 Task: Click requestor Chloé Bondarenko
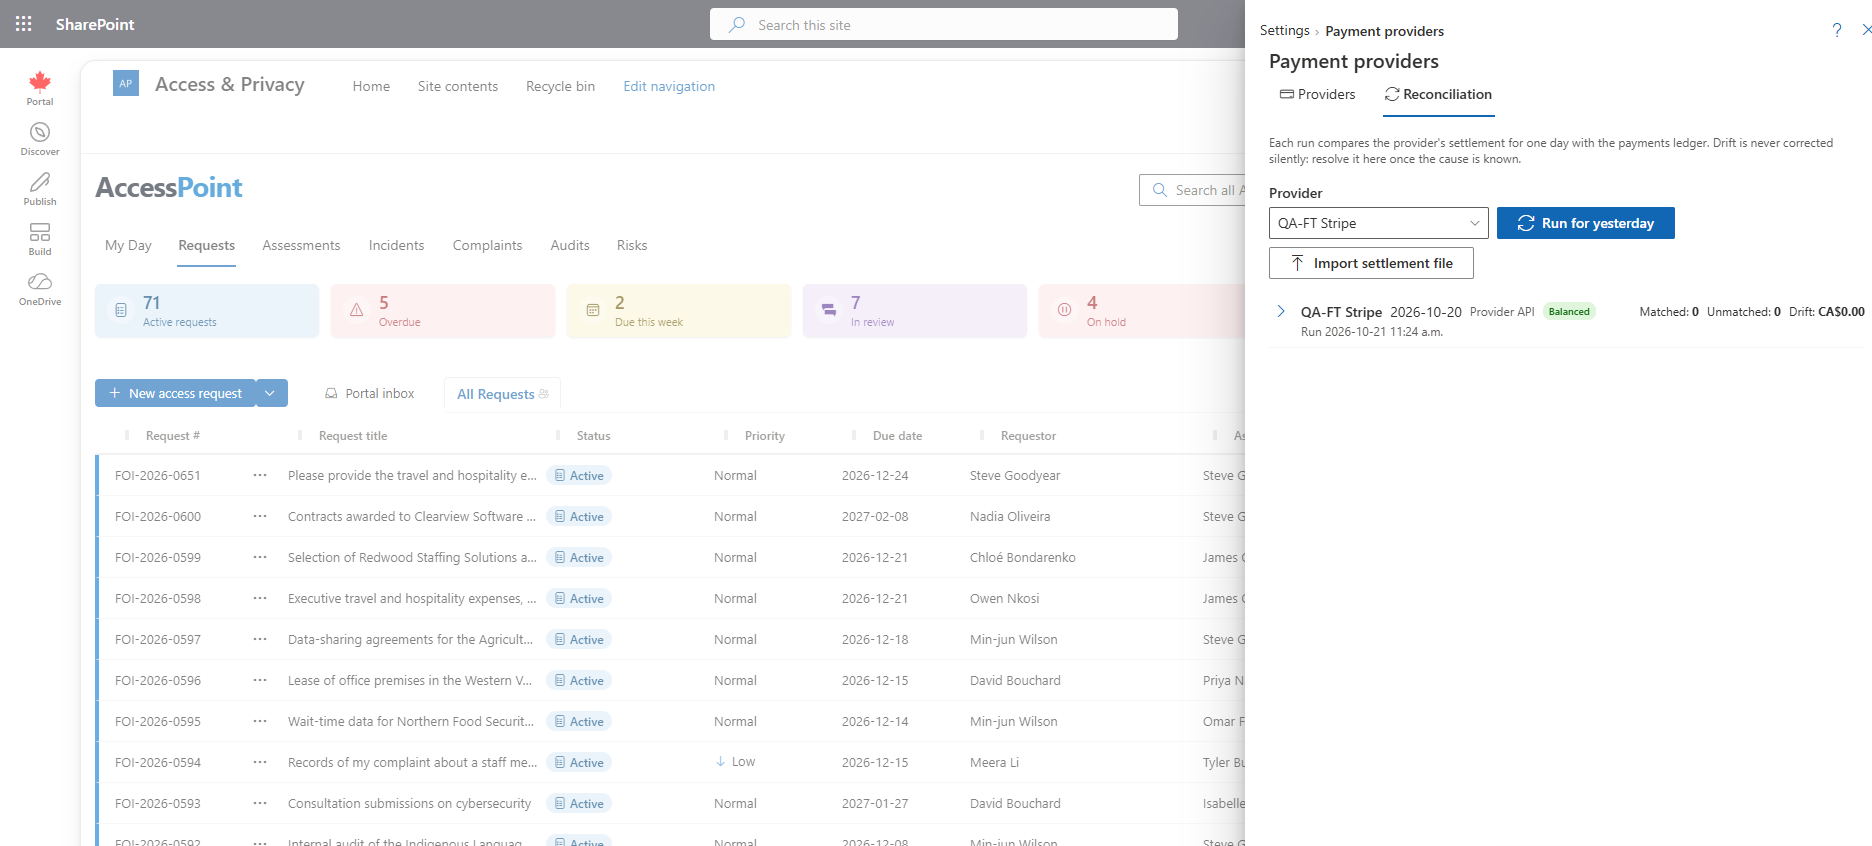pyautogui.click(x=1023, y=557)
